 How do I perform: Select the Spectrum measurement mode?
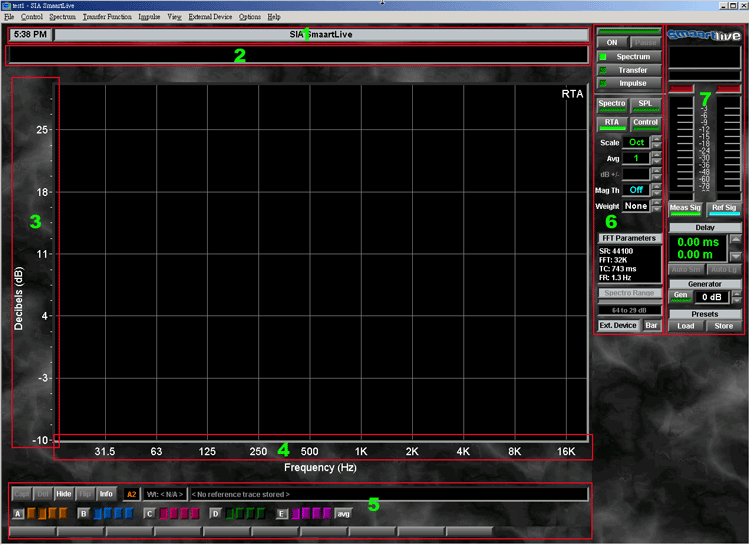(633, 57)
